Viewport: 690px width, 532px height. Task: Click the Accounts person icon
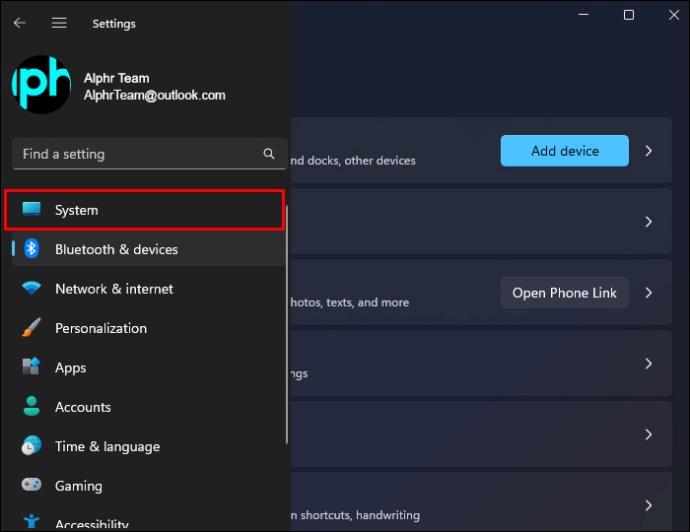click(31, 406)
